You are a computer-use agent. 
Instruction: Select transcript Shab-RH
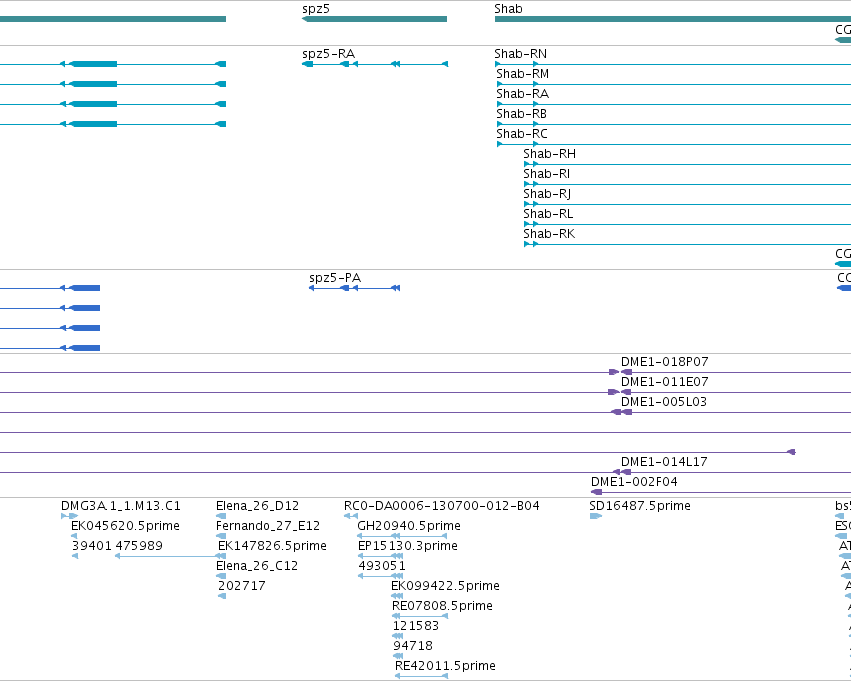click(549, 154)
